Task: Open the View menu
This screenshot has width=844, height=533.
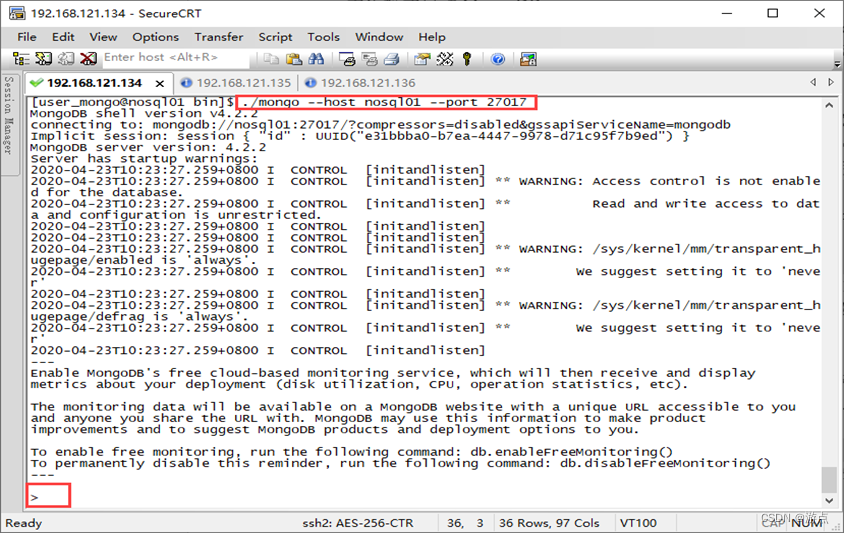Action: 103,37
